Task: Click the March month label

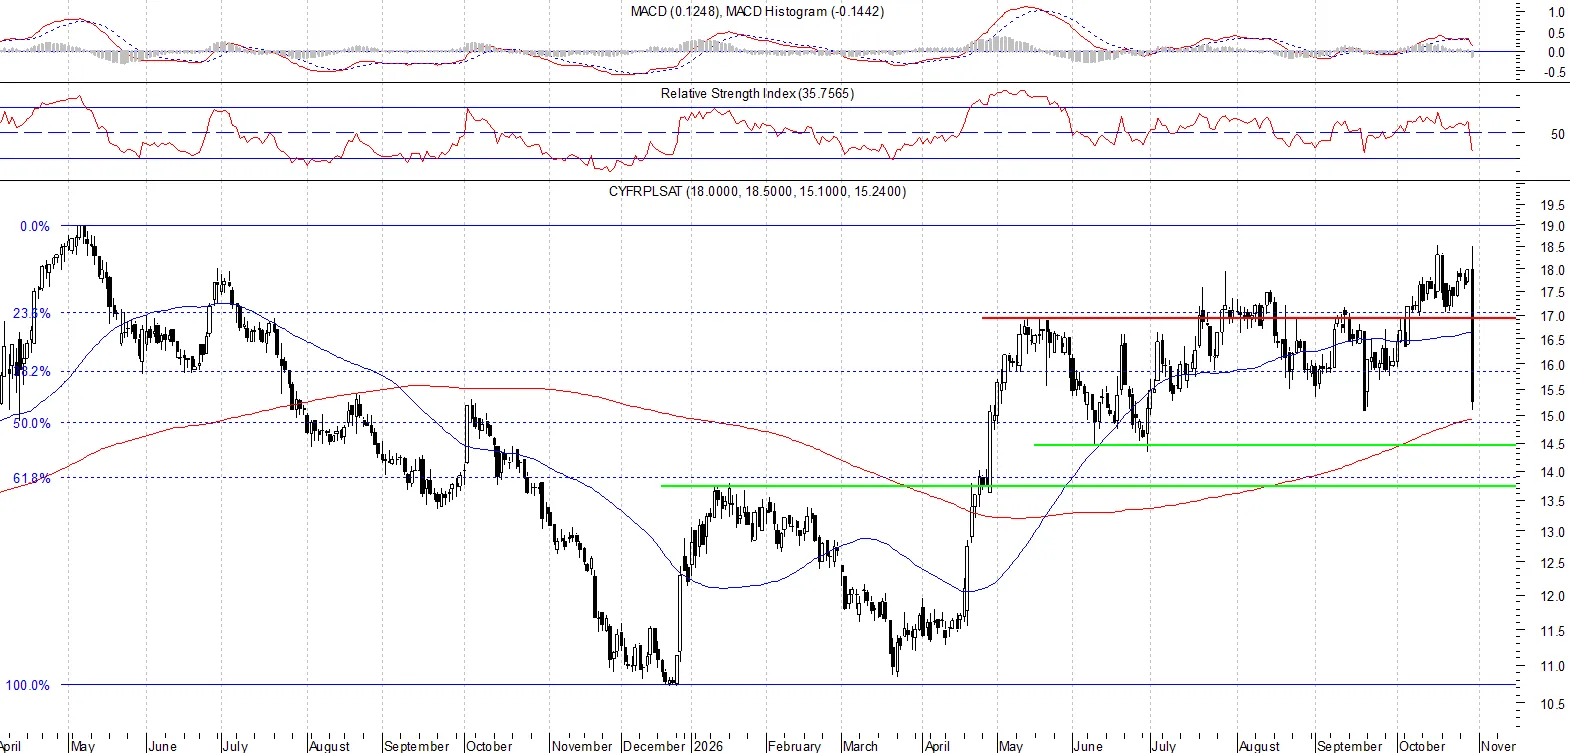Action: [860, 746]
